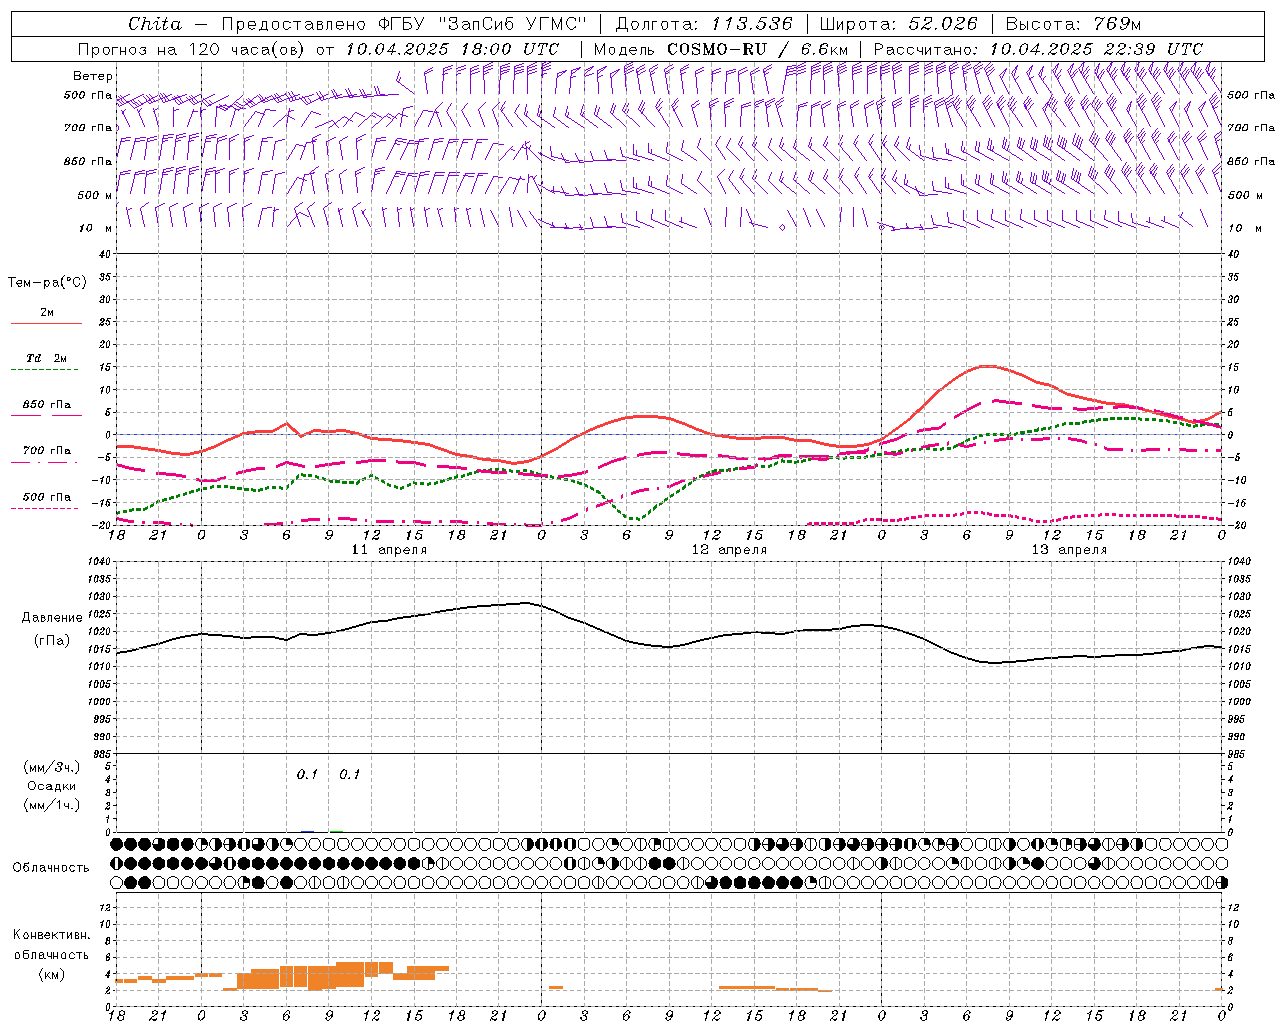Click the (мм/1ч.) precipitation unit label
This screenshot has width=1280, height=1024.
tap(52, 805)
